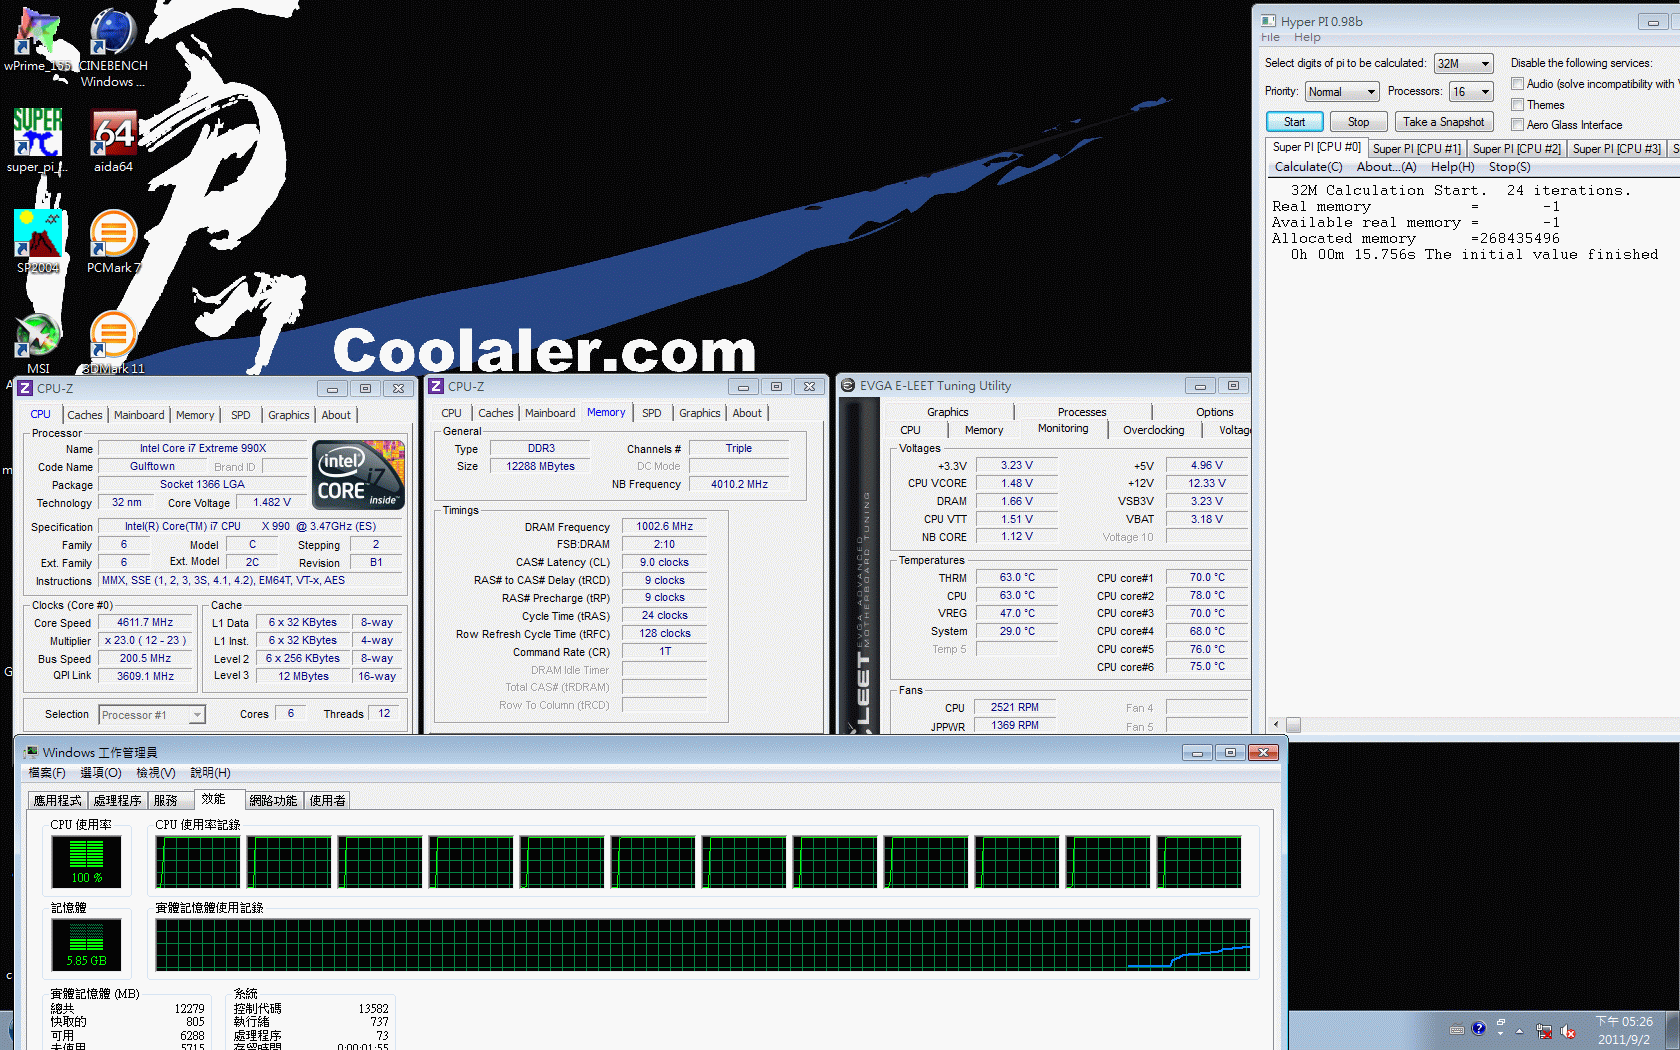Switch to Super PI [CPU #3] tab
The height and width of the screenshot is (1050, 1680).
pos(1616,149)
